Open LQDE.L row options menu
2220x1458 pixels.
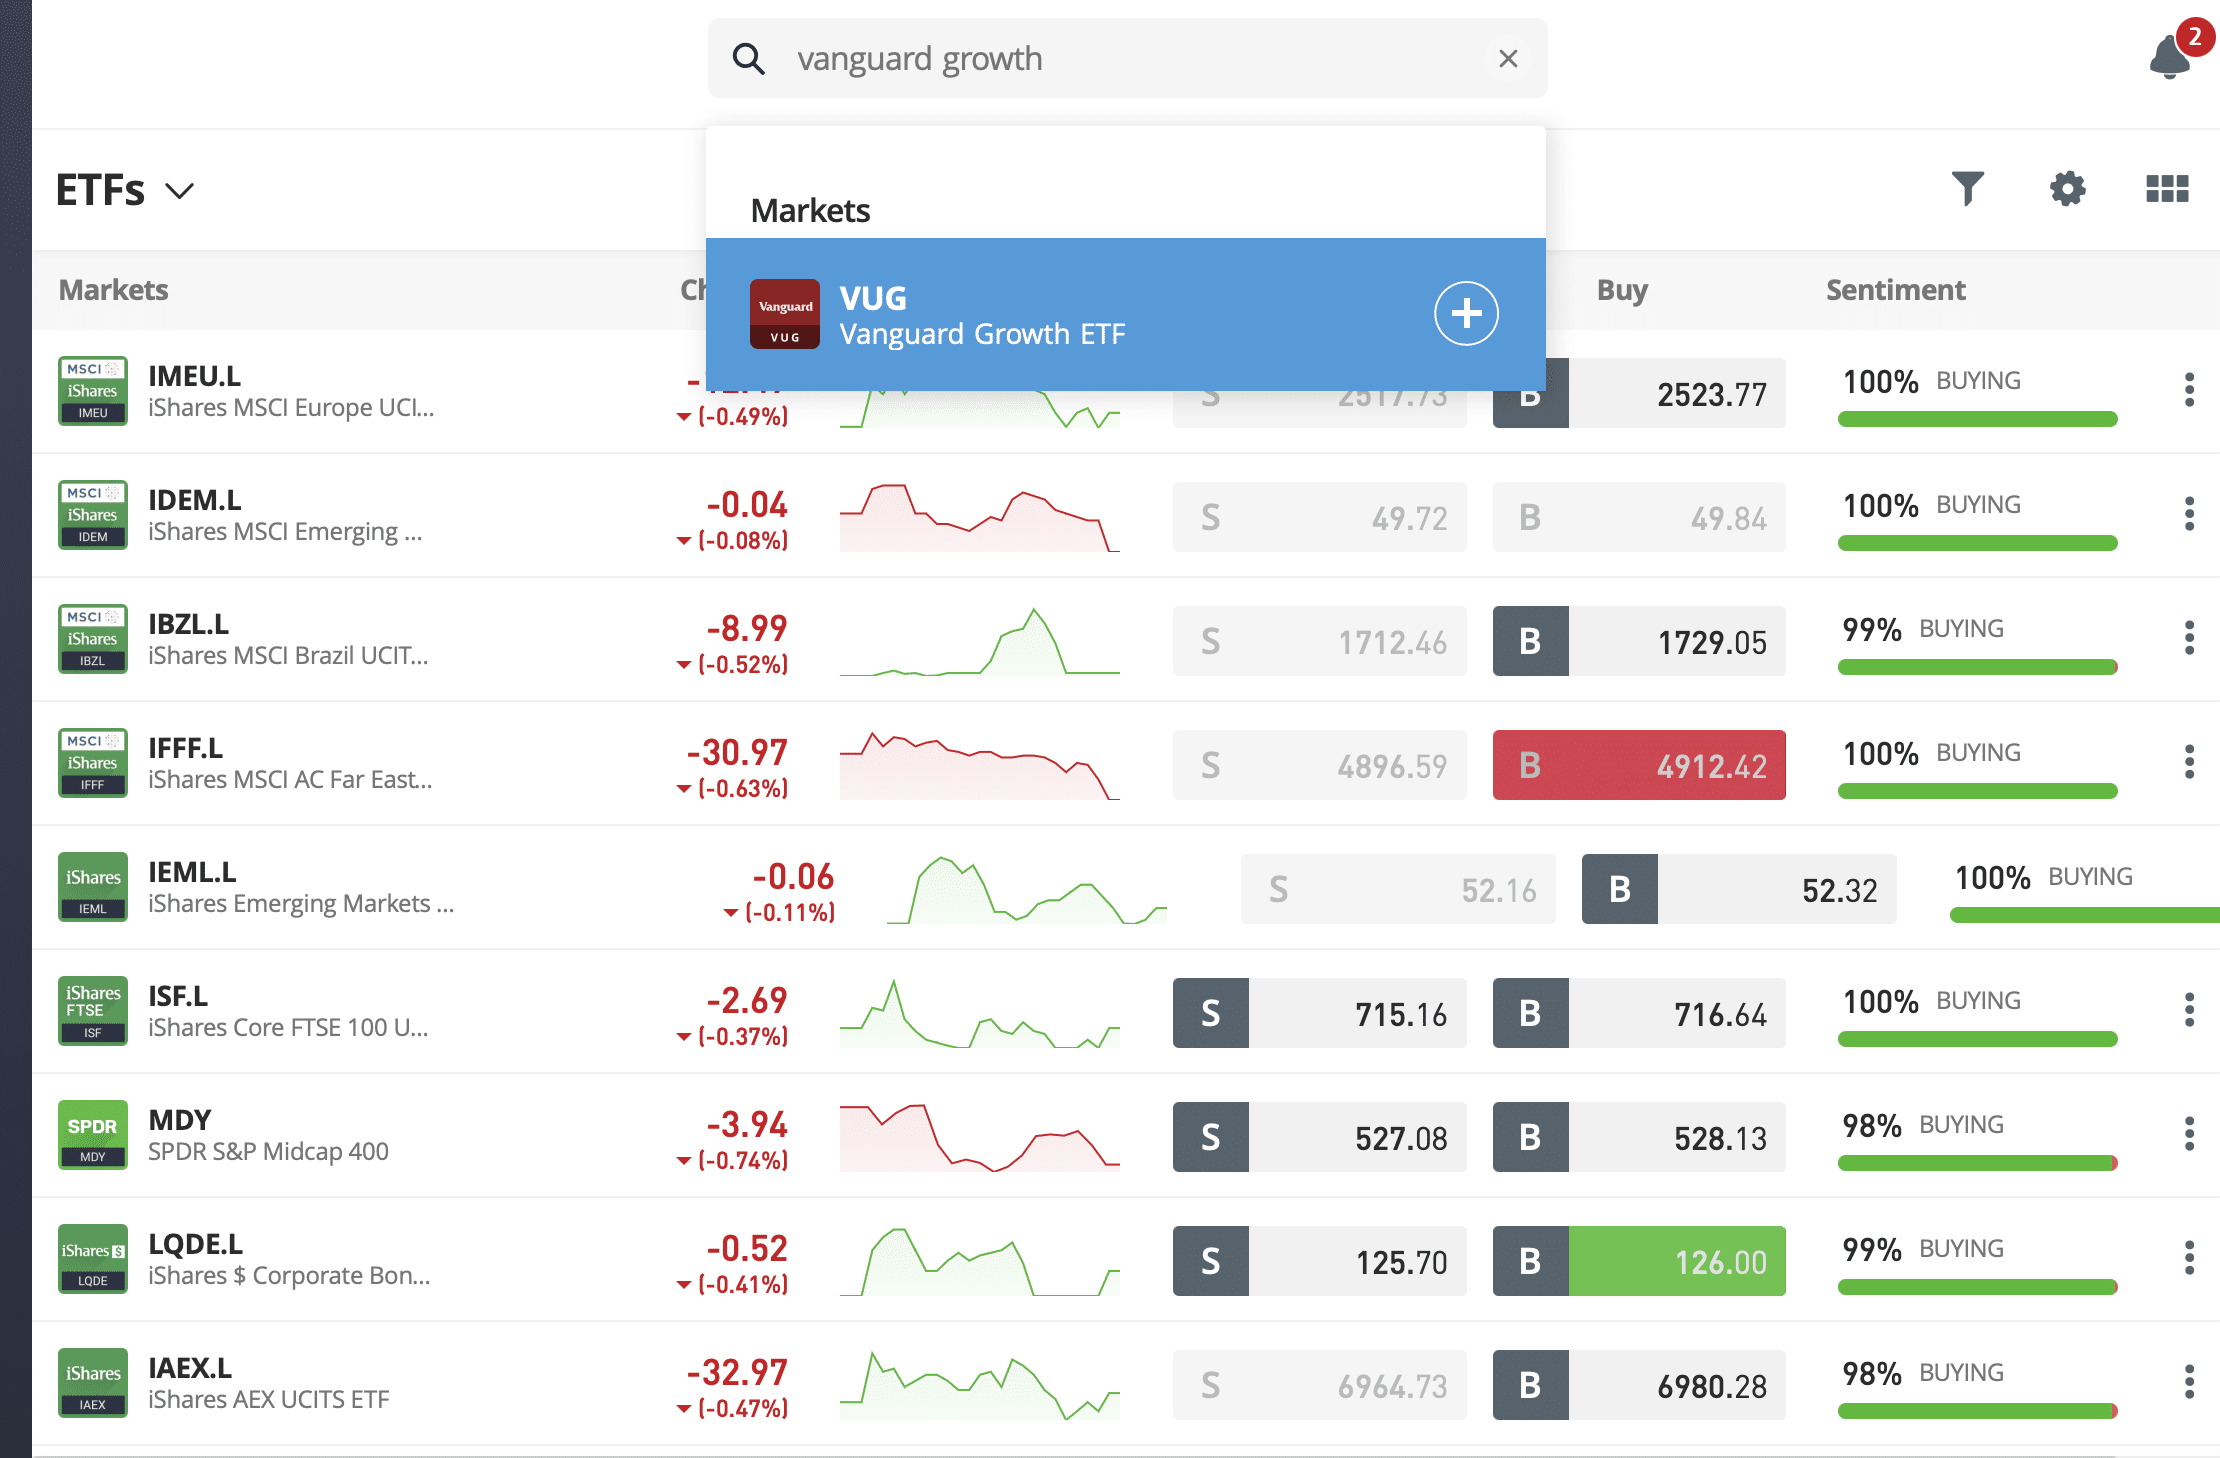click(x=2189, y=1258)
